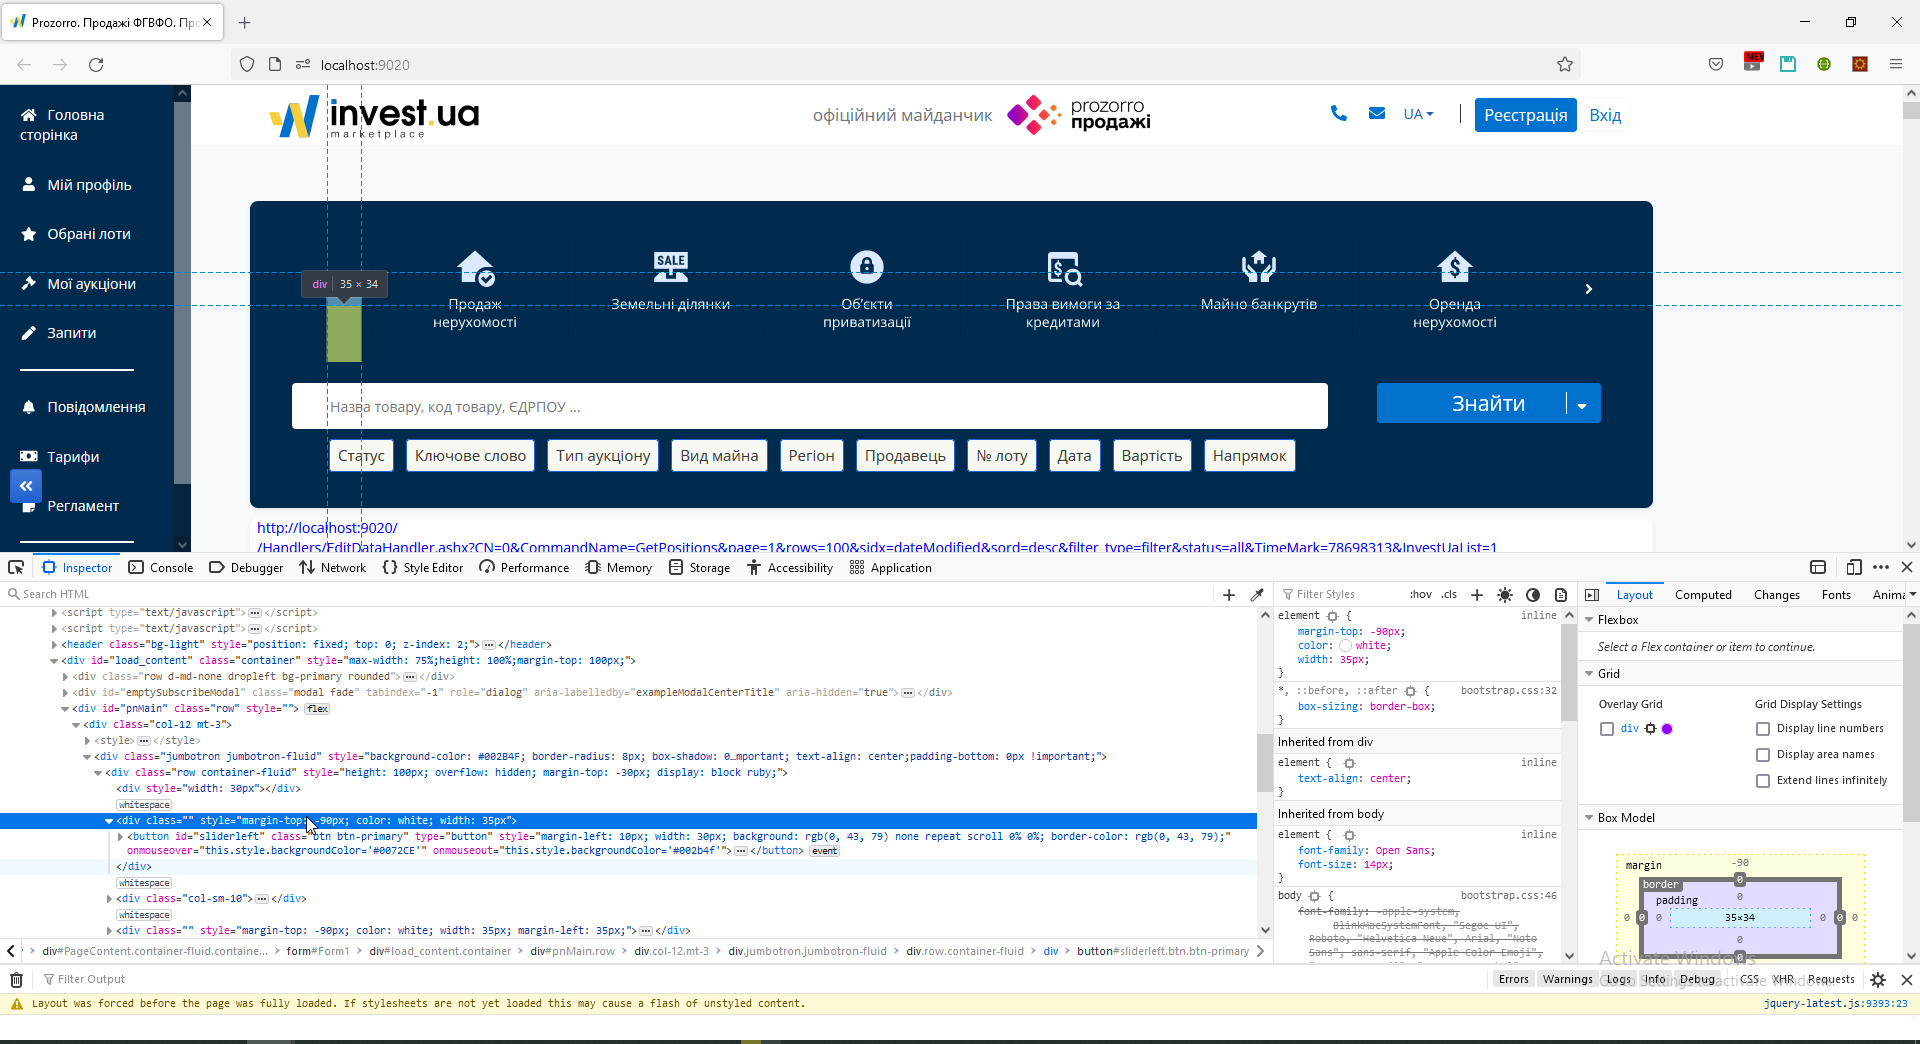The height and width of the screenshot is (1044, 1920).
Task: Reload the page
Action: (x=96, y=64)
